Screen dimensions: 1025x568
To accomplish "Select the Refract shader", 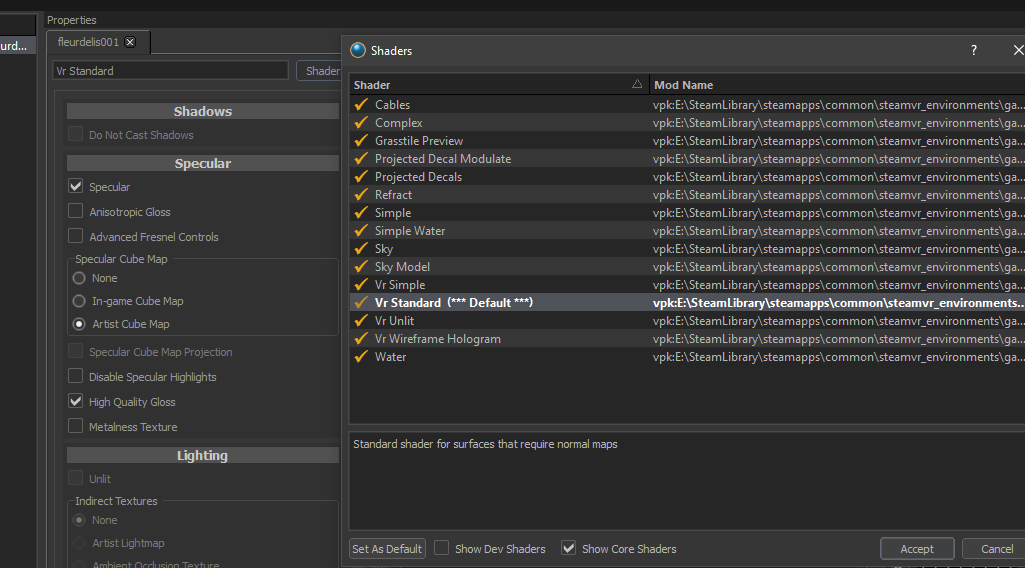I will click(x=687, y=194).
